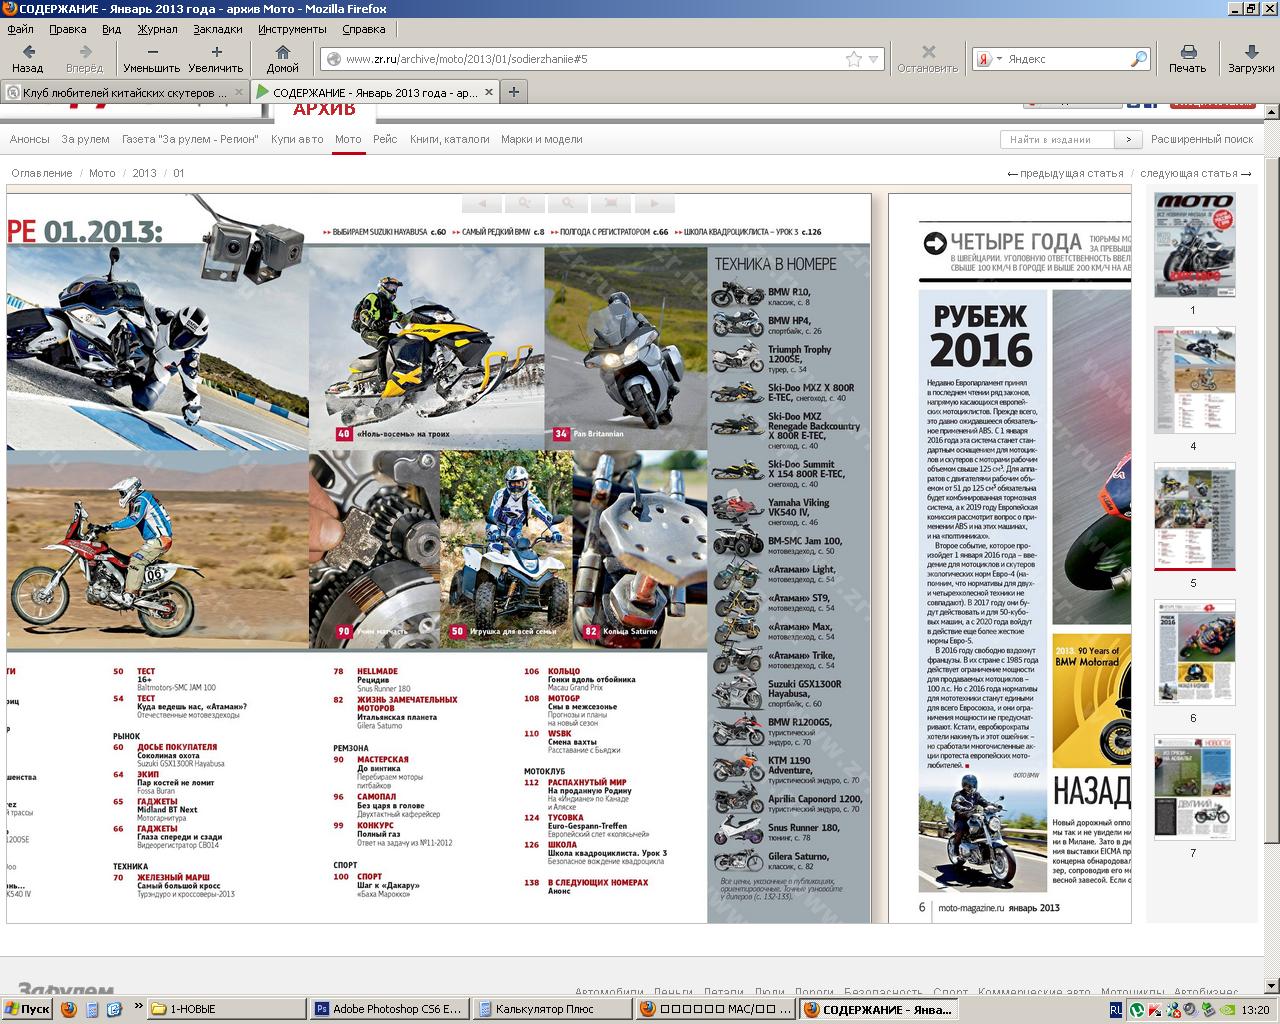This screenshot has height=1024, width=1280.
Task: Go to the Домой home page
Action: pyautogui.click(x=282, y=58)
